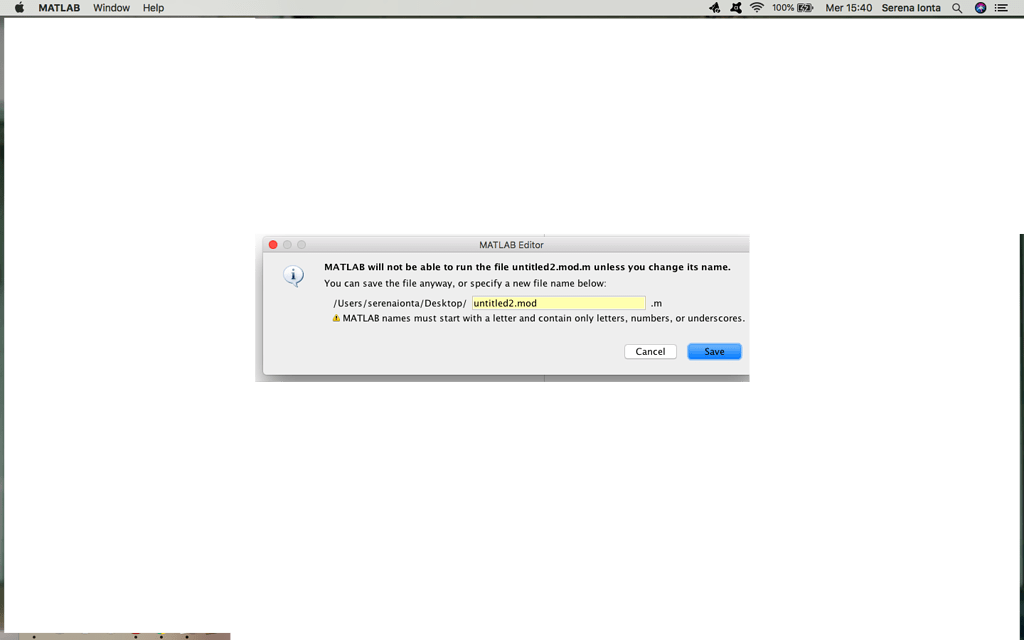Screen dimensions: 1024x640
Task: Open the Apple menu
Action: 18,8
